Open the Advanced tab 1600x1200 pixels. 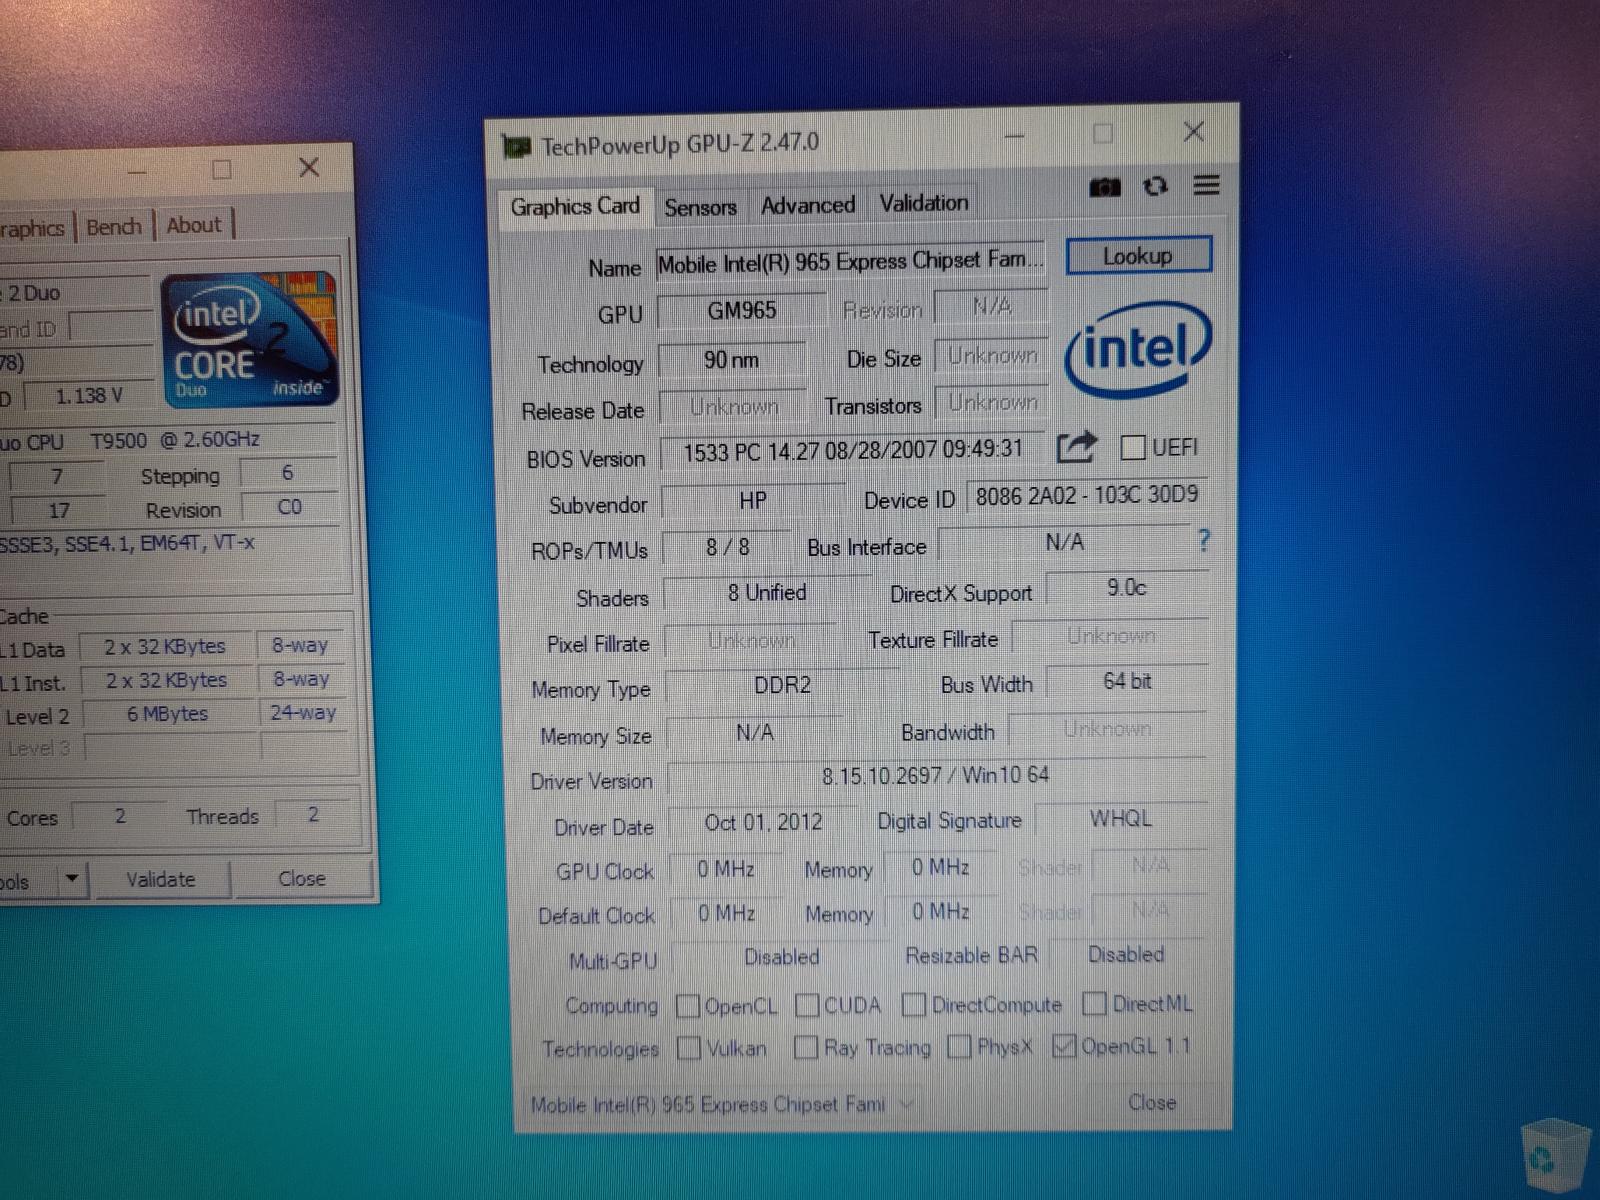(808, 205)
